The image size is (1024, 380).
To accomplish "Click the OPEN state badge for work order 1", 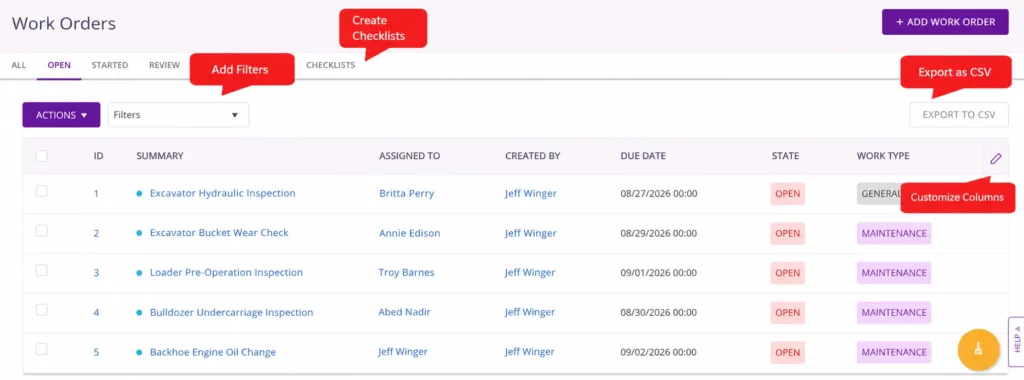I will [788, 194].
